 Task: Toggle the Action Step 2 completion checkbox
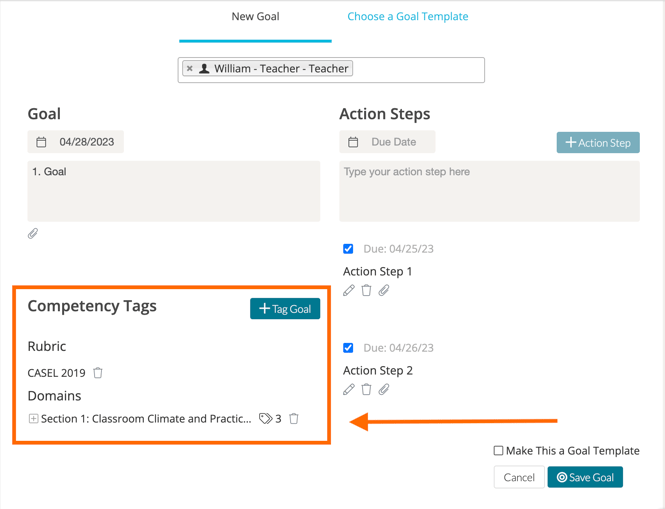[x=348, y=348]
